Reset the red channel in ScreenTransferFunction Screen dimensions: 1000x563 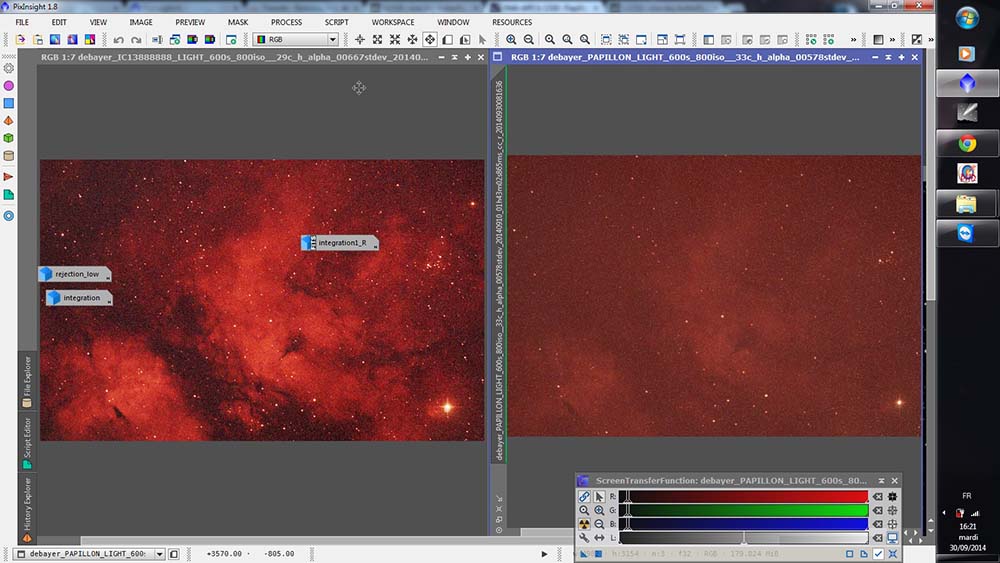[877, 496]
